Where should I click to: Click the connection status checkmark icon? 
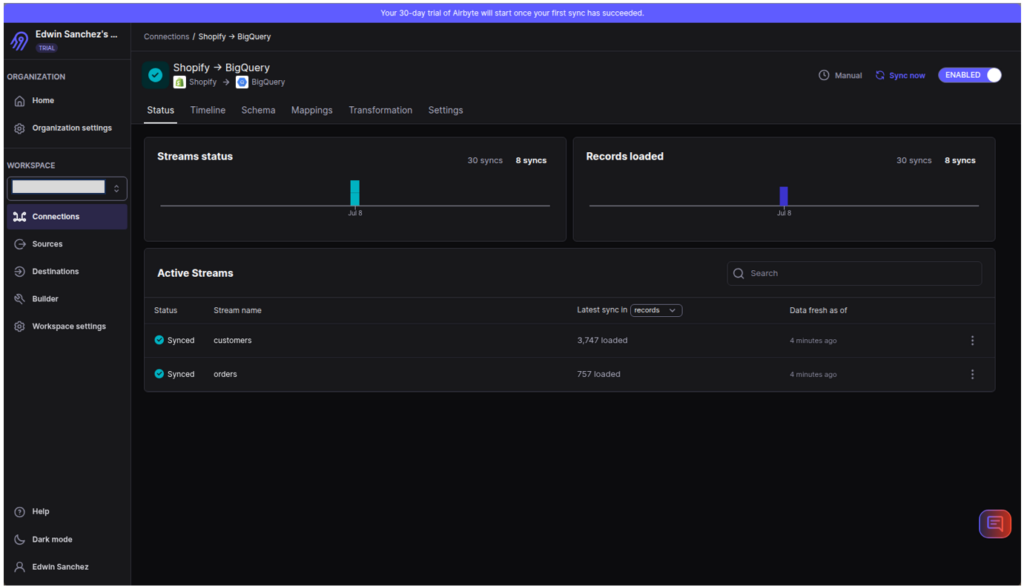click(155, 75)
